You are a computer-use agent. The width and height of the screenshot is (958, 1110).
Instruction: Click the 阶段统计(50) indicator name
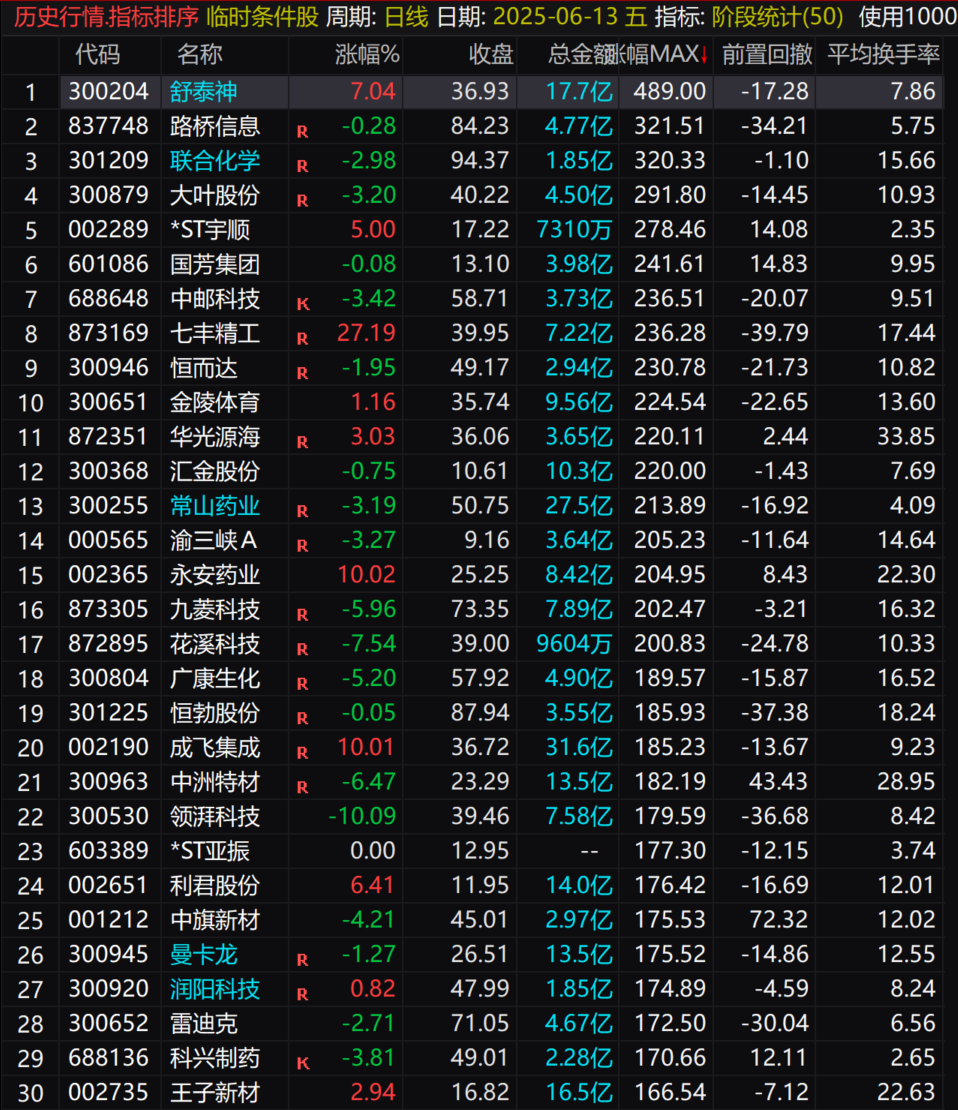pos(777,17)
